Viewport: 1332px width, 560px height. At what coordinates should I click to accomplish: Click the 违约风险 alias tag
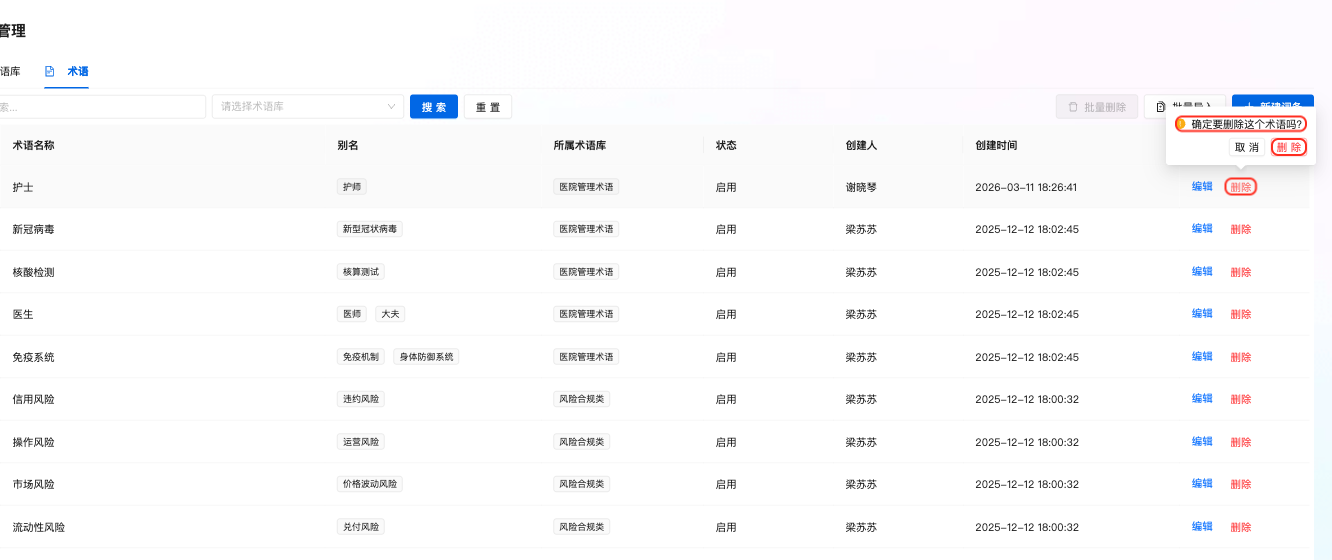361,399
